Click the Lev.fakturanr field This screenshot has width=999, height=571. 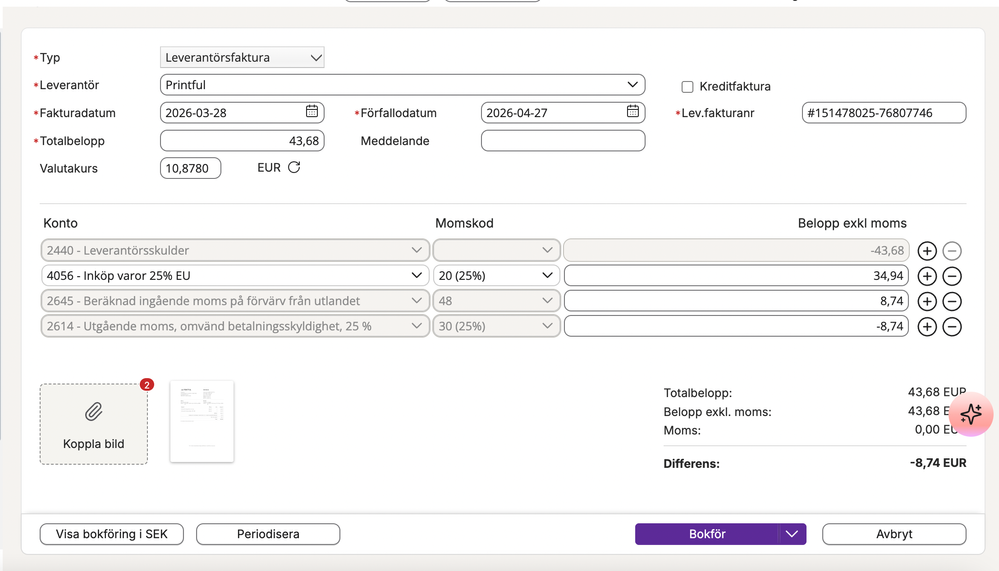point(884,113)
